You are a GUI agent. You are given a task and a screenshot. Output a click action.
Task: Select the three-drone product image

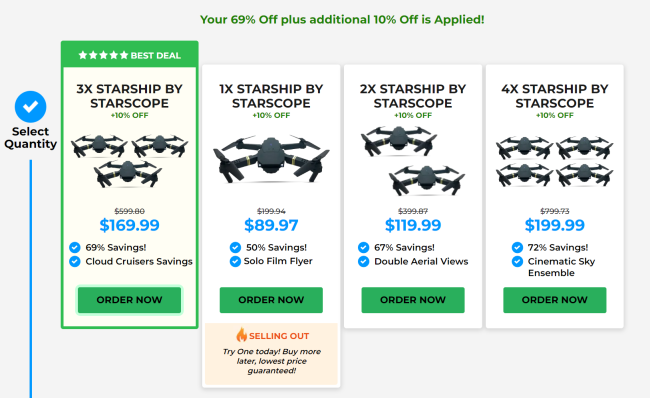pyautogui.click(x=129, y=161)
